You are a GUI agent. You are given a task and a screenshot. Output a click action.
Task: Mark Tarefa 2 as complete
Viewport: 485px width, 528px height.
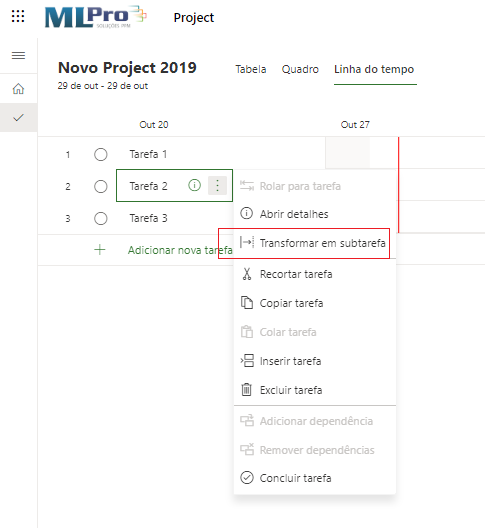tap(101, 186)
